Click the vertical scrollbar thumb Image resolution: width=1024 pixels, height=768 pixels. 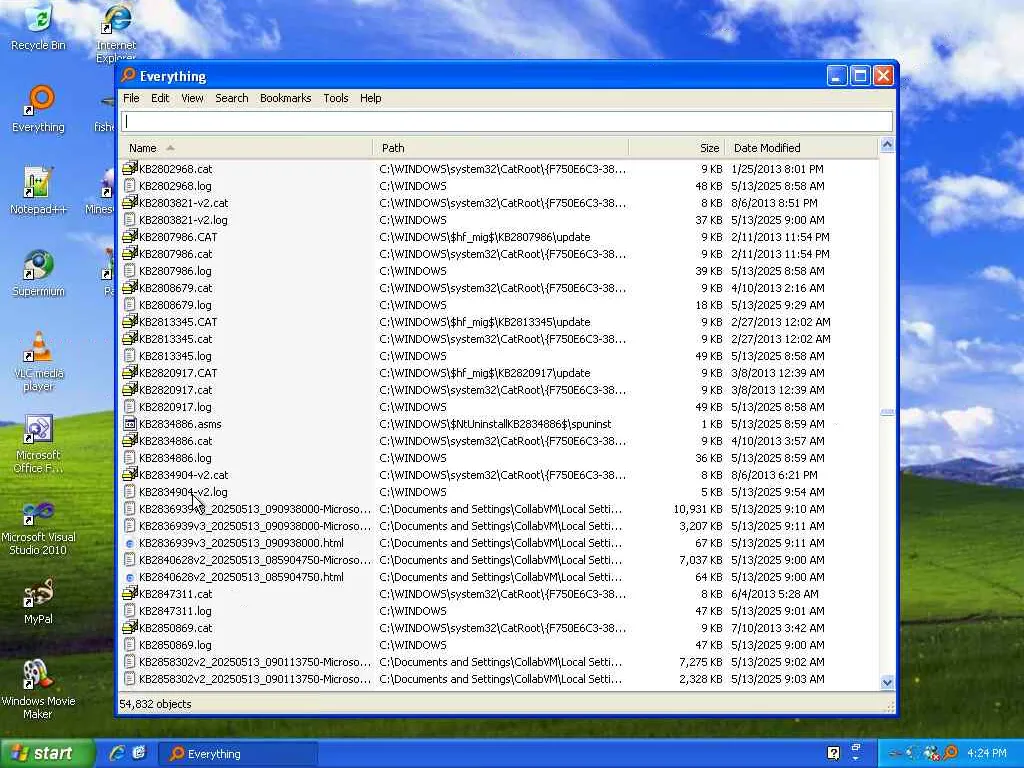tap(887, 412)
